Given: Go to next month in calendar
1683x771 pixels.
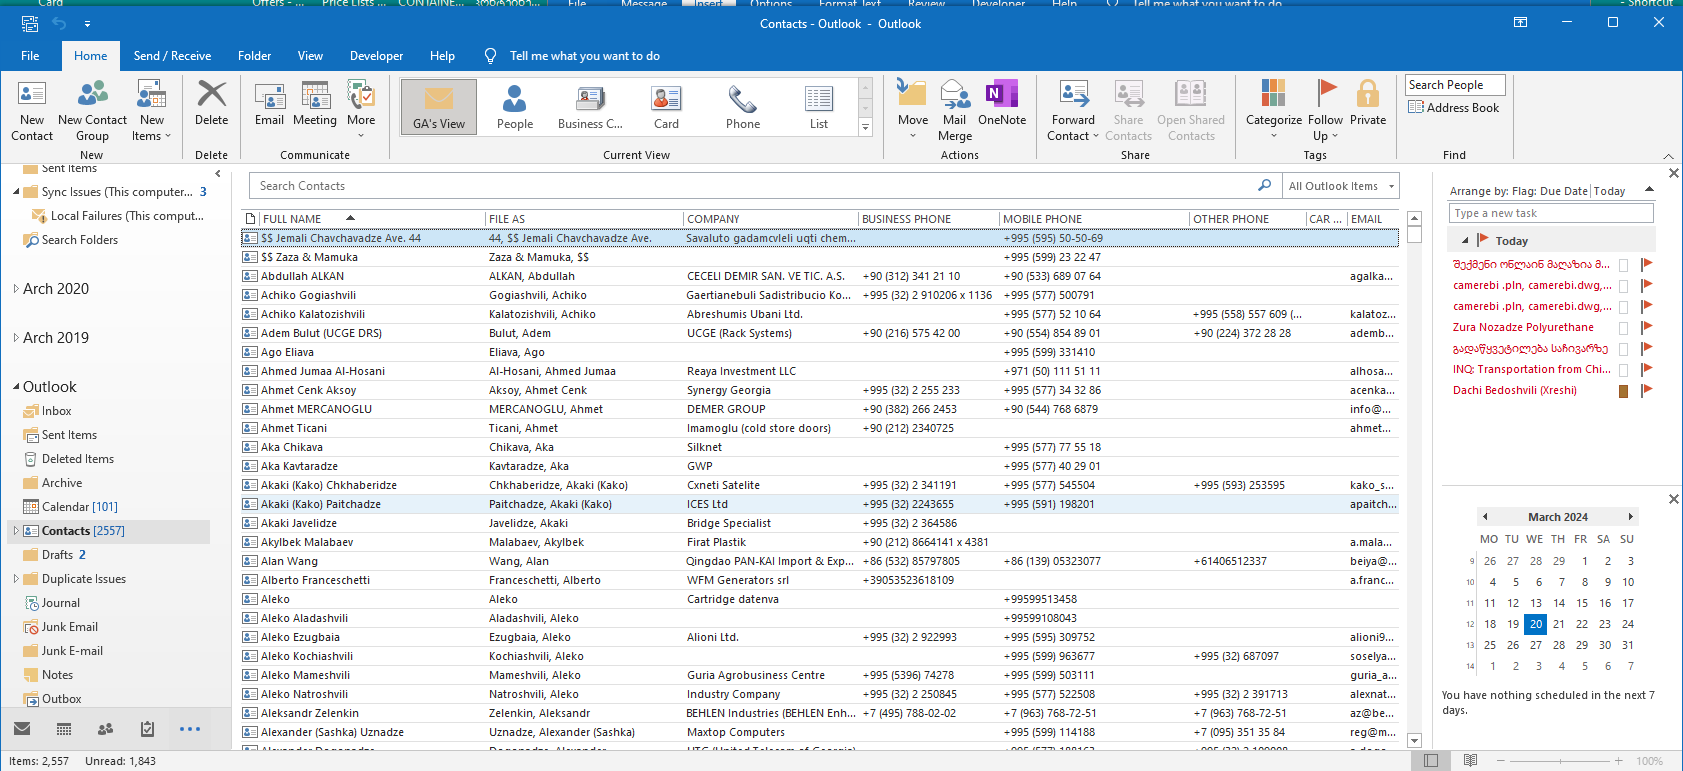Looking at the screenshot, I should (x=1630, y=517).
